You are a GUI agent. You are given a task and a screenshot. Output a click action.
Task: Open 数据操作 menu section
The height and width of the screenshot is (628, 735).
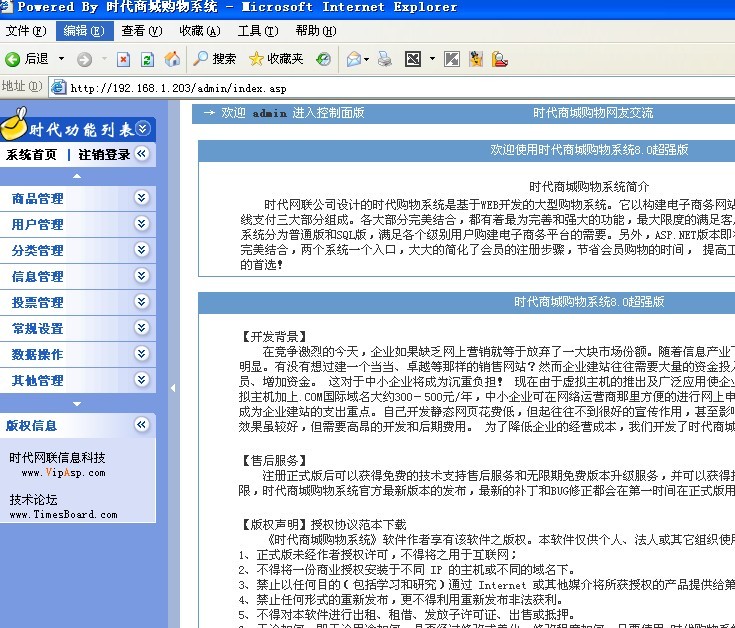coord(38,355)
